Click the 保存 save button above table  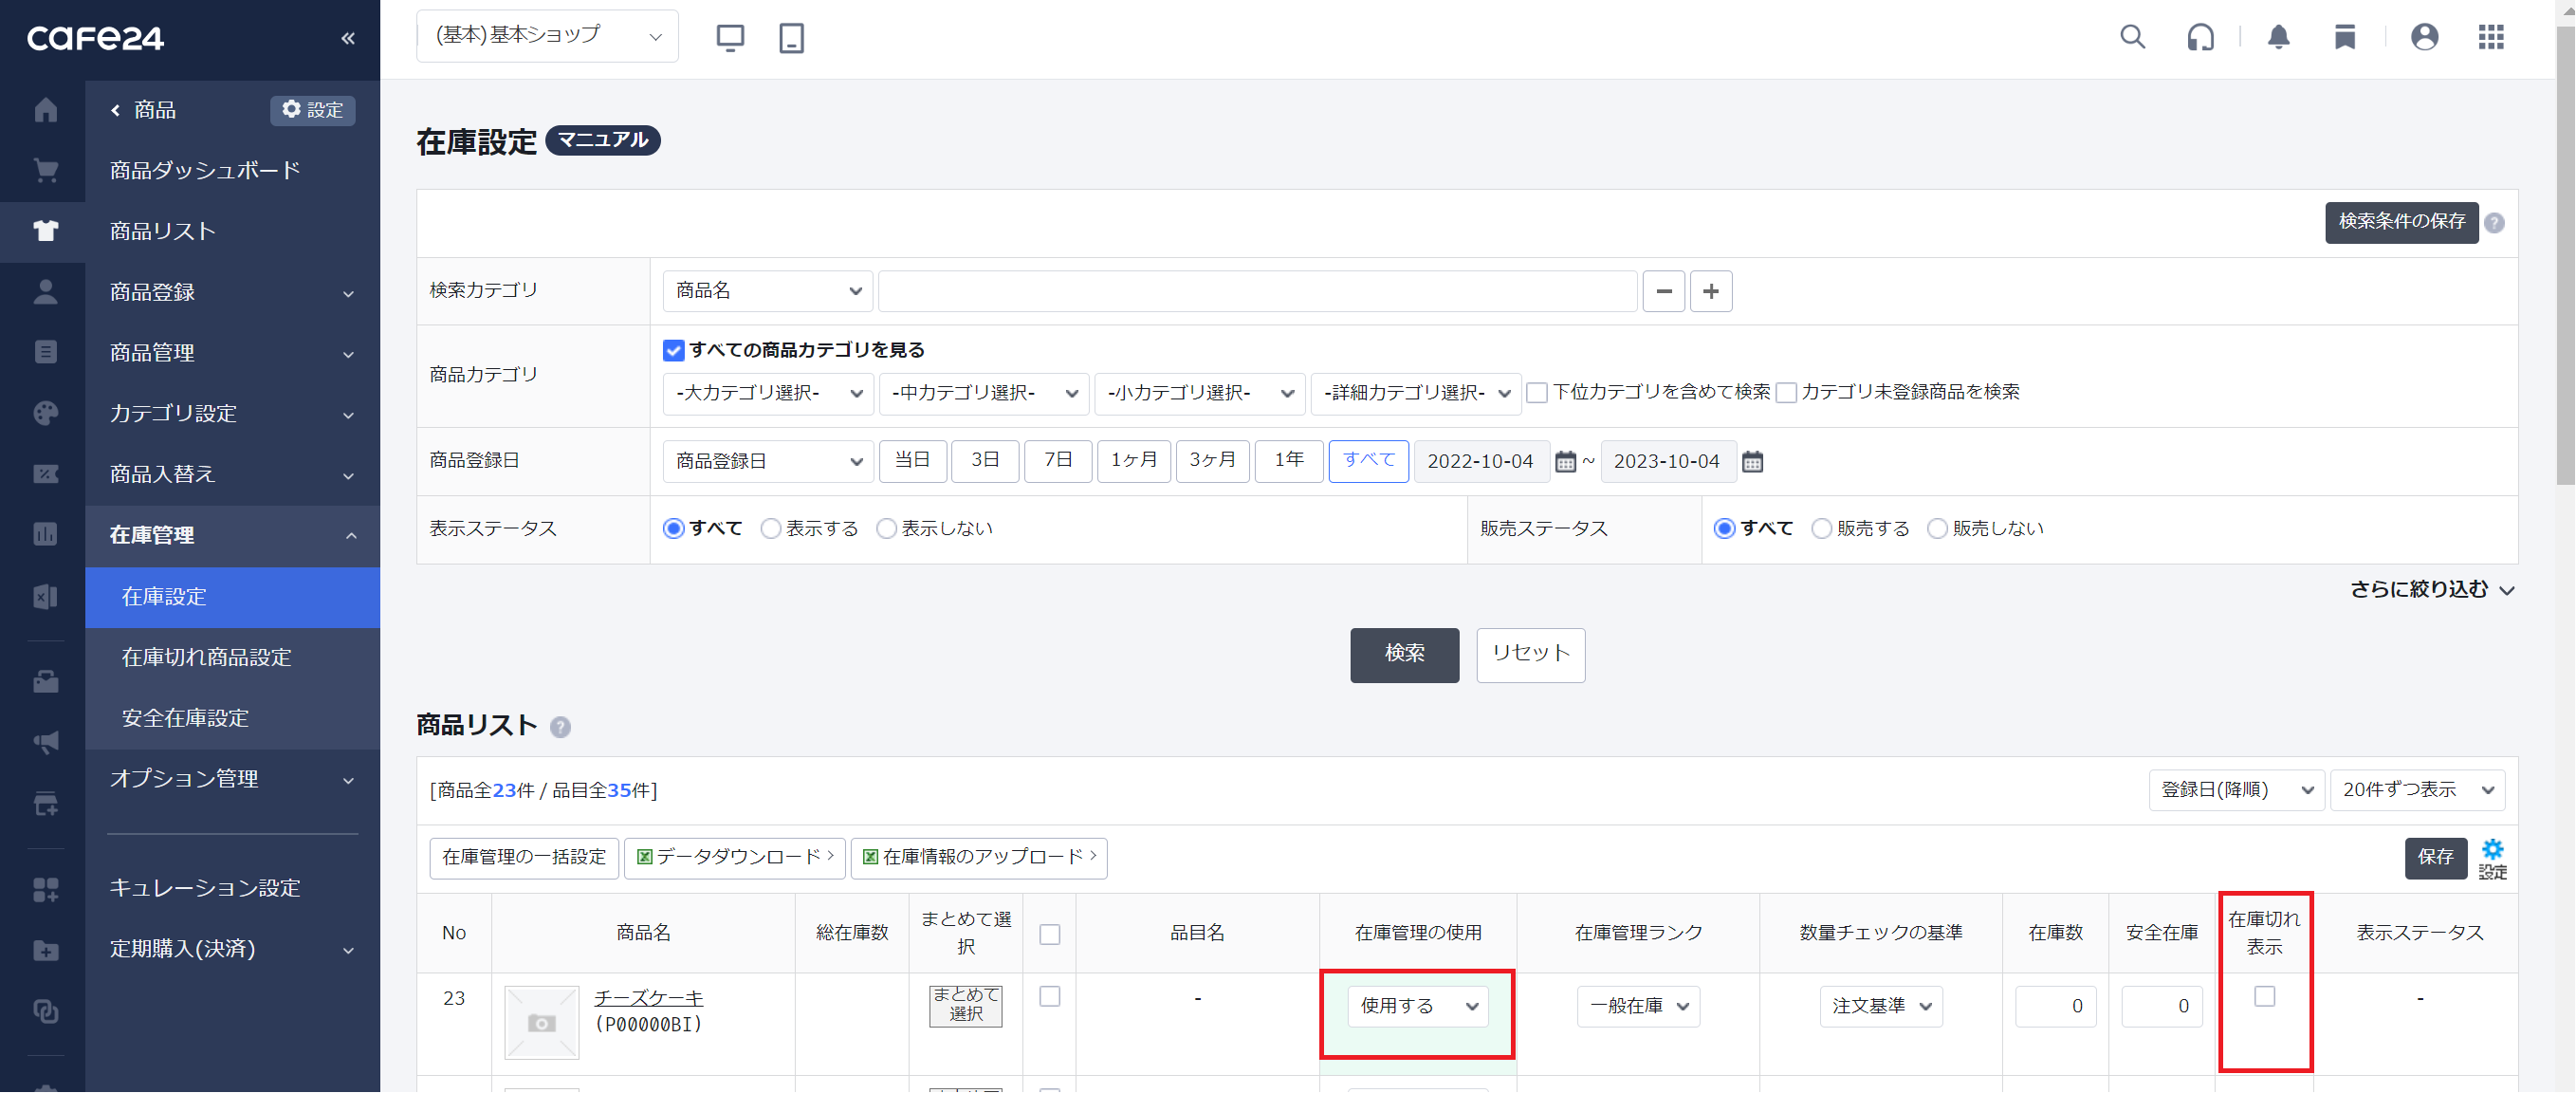(2435, 858)
